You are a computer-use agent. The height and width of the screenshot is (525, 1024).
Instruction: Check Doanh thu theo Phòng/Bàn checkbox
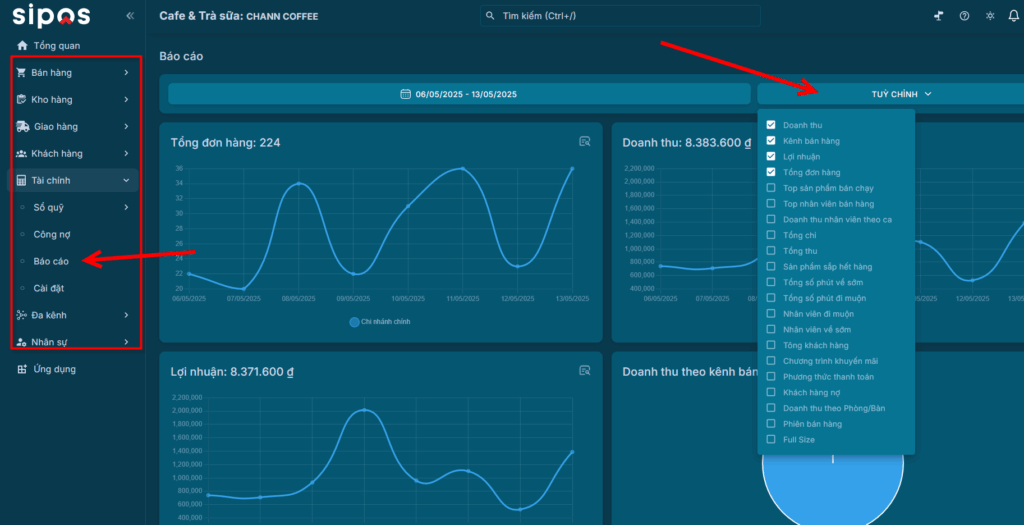771,408
